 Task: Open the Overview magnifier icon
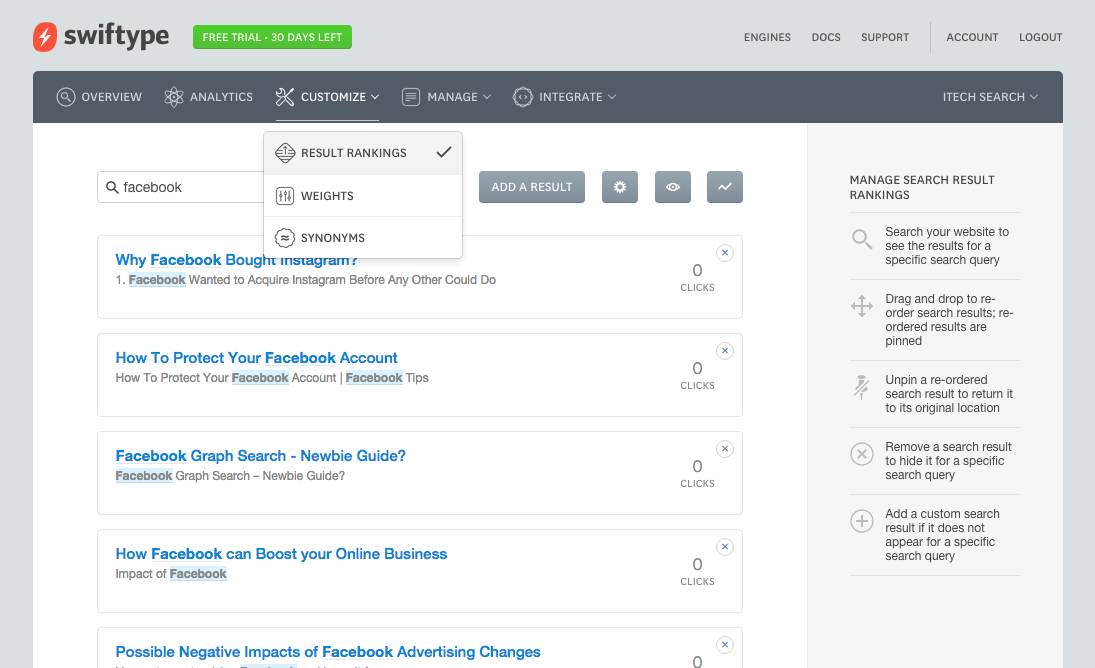66,97
